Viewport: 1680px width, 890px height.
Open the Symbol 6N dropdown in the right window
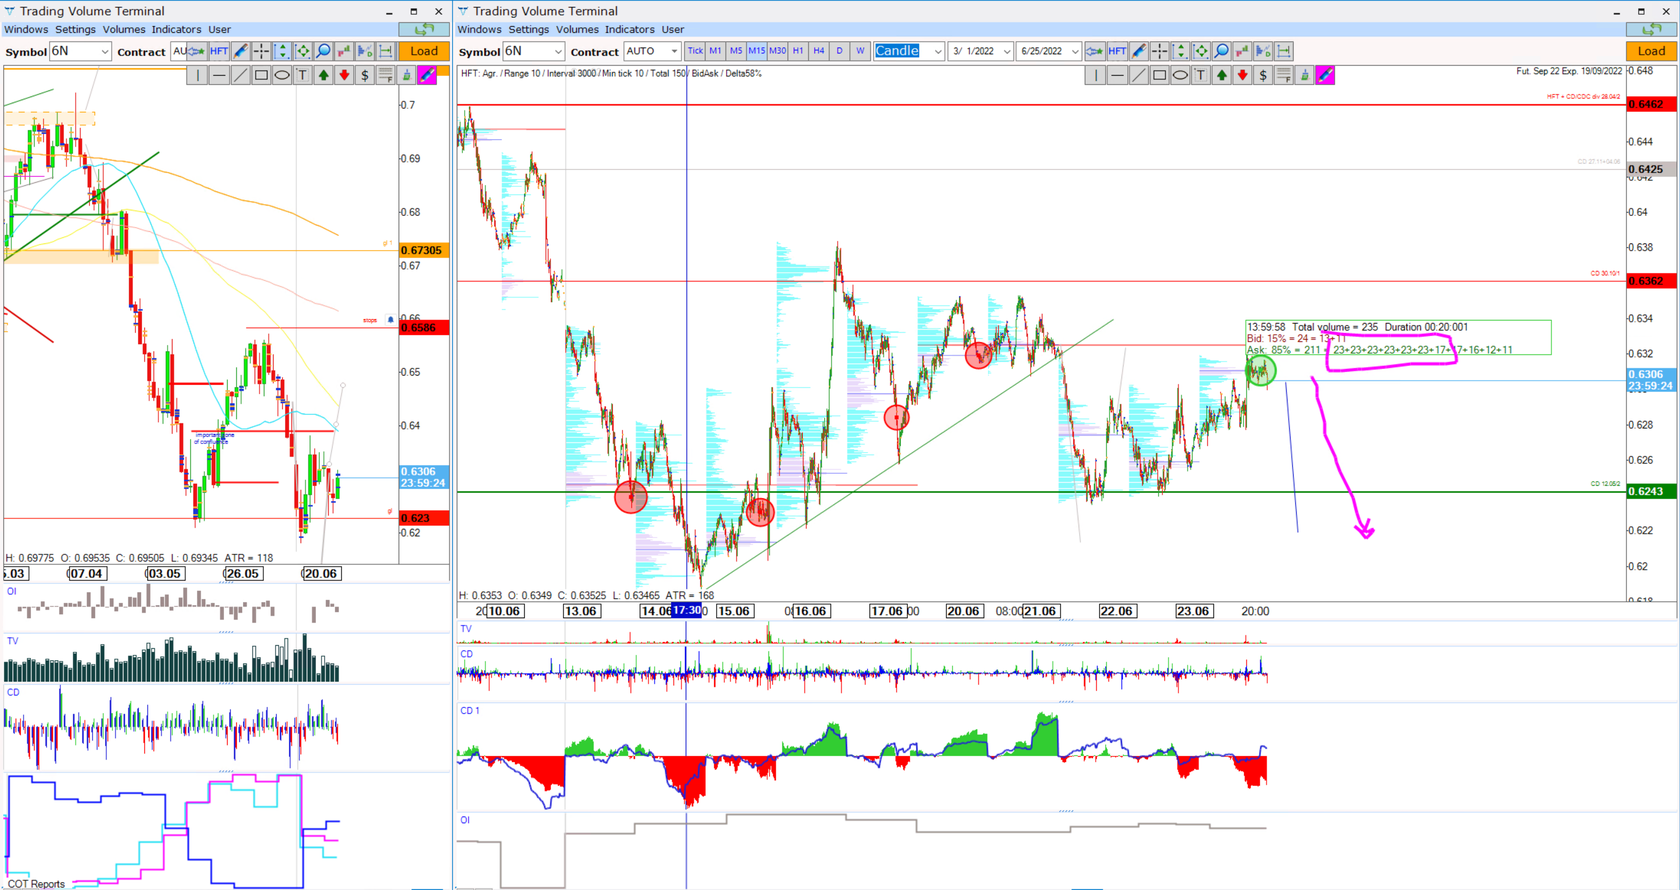click(534, 51)
